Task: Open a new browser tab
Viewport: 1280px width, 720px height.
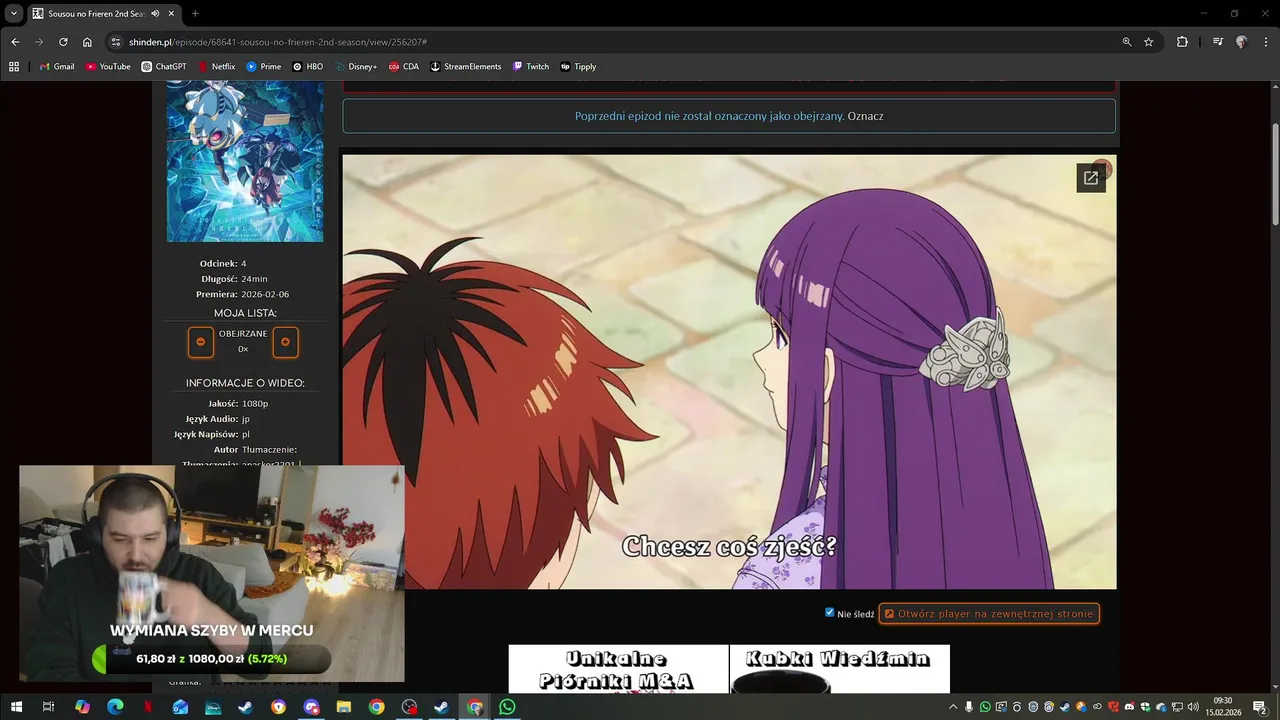Action: coord(195,14)
